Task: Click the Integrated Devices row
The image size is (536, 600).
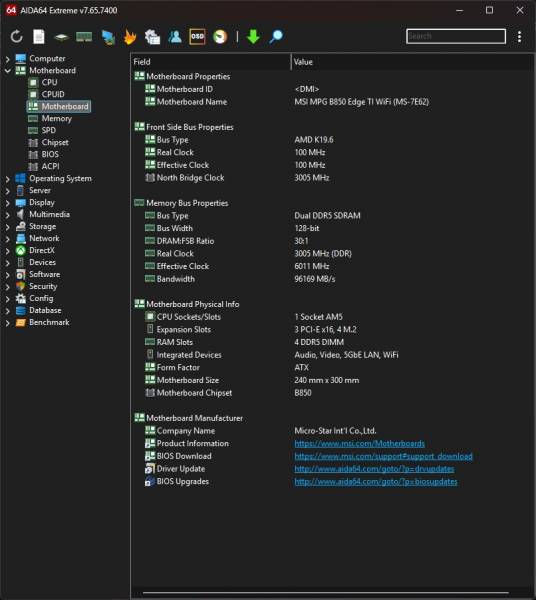Action: tap(332, 355)
